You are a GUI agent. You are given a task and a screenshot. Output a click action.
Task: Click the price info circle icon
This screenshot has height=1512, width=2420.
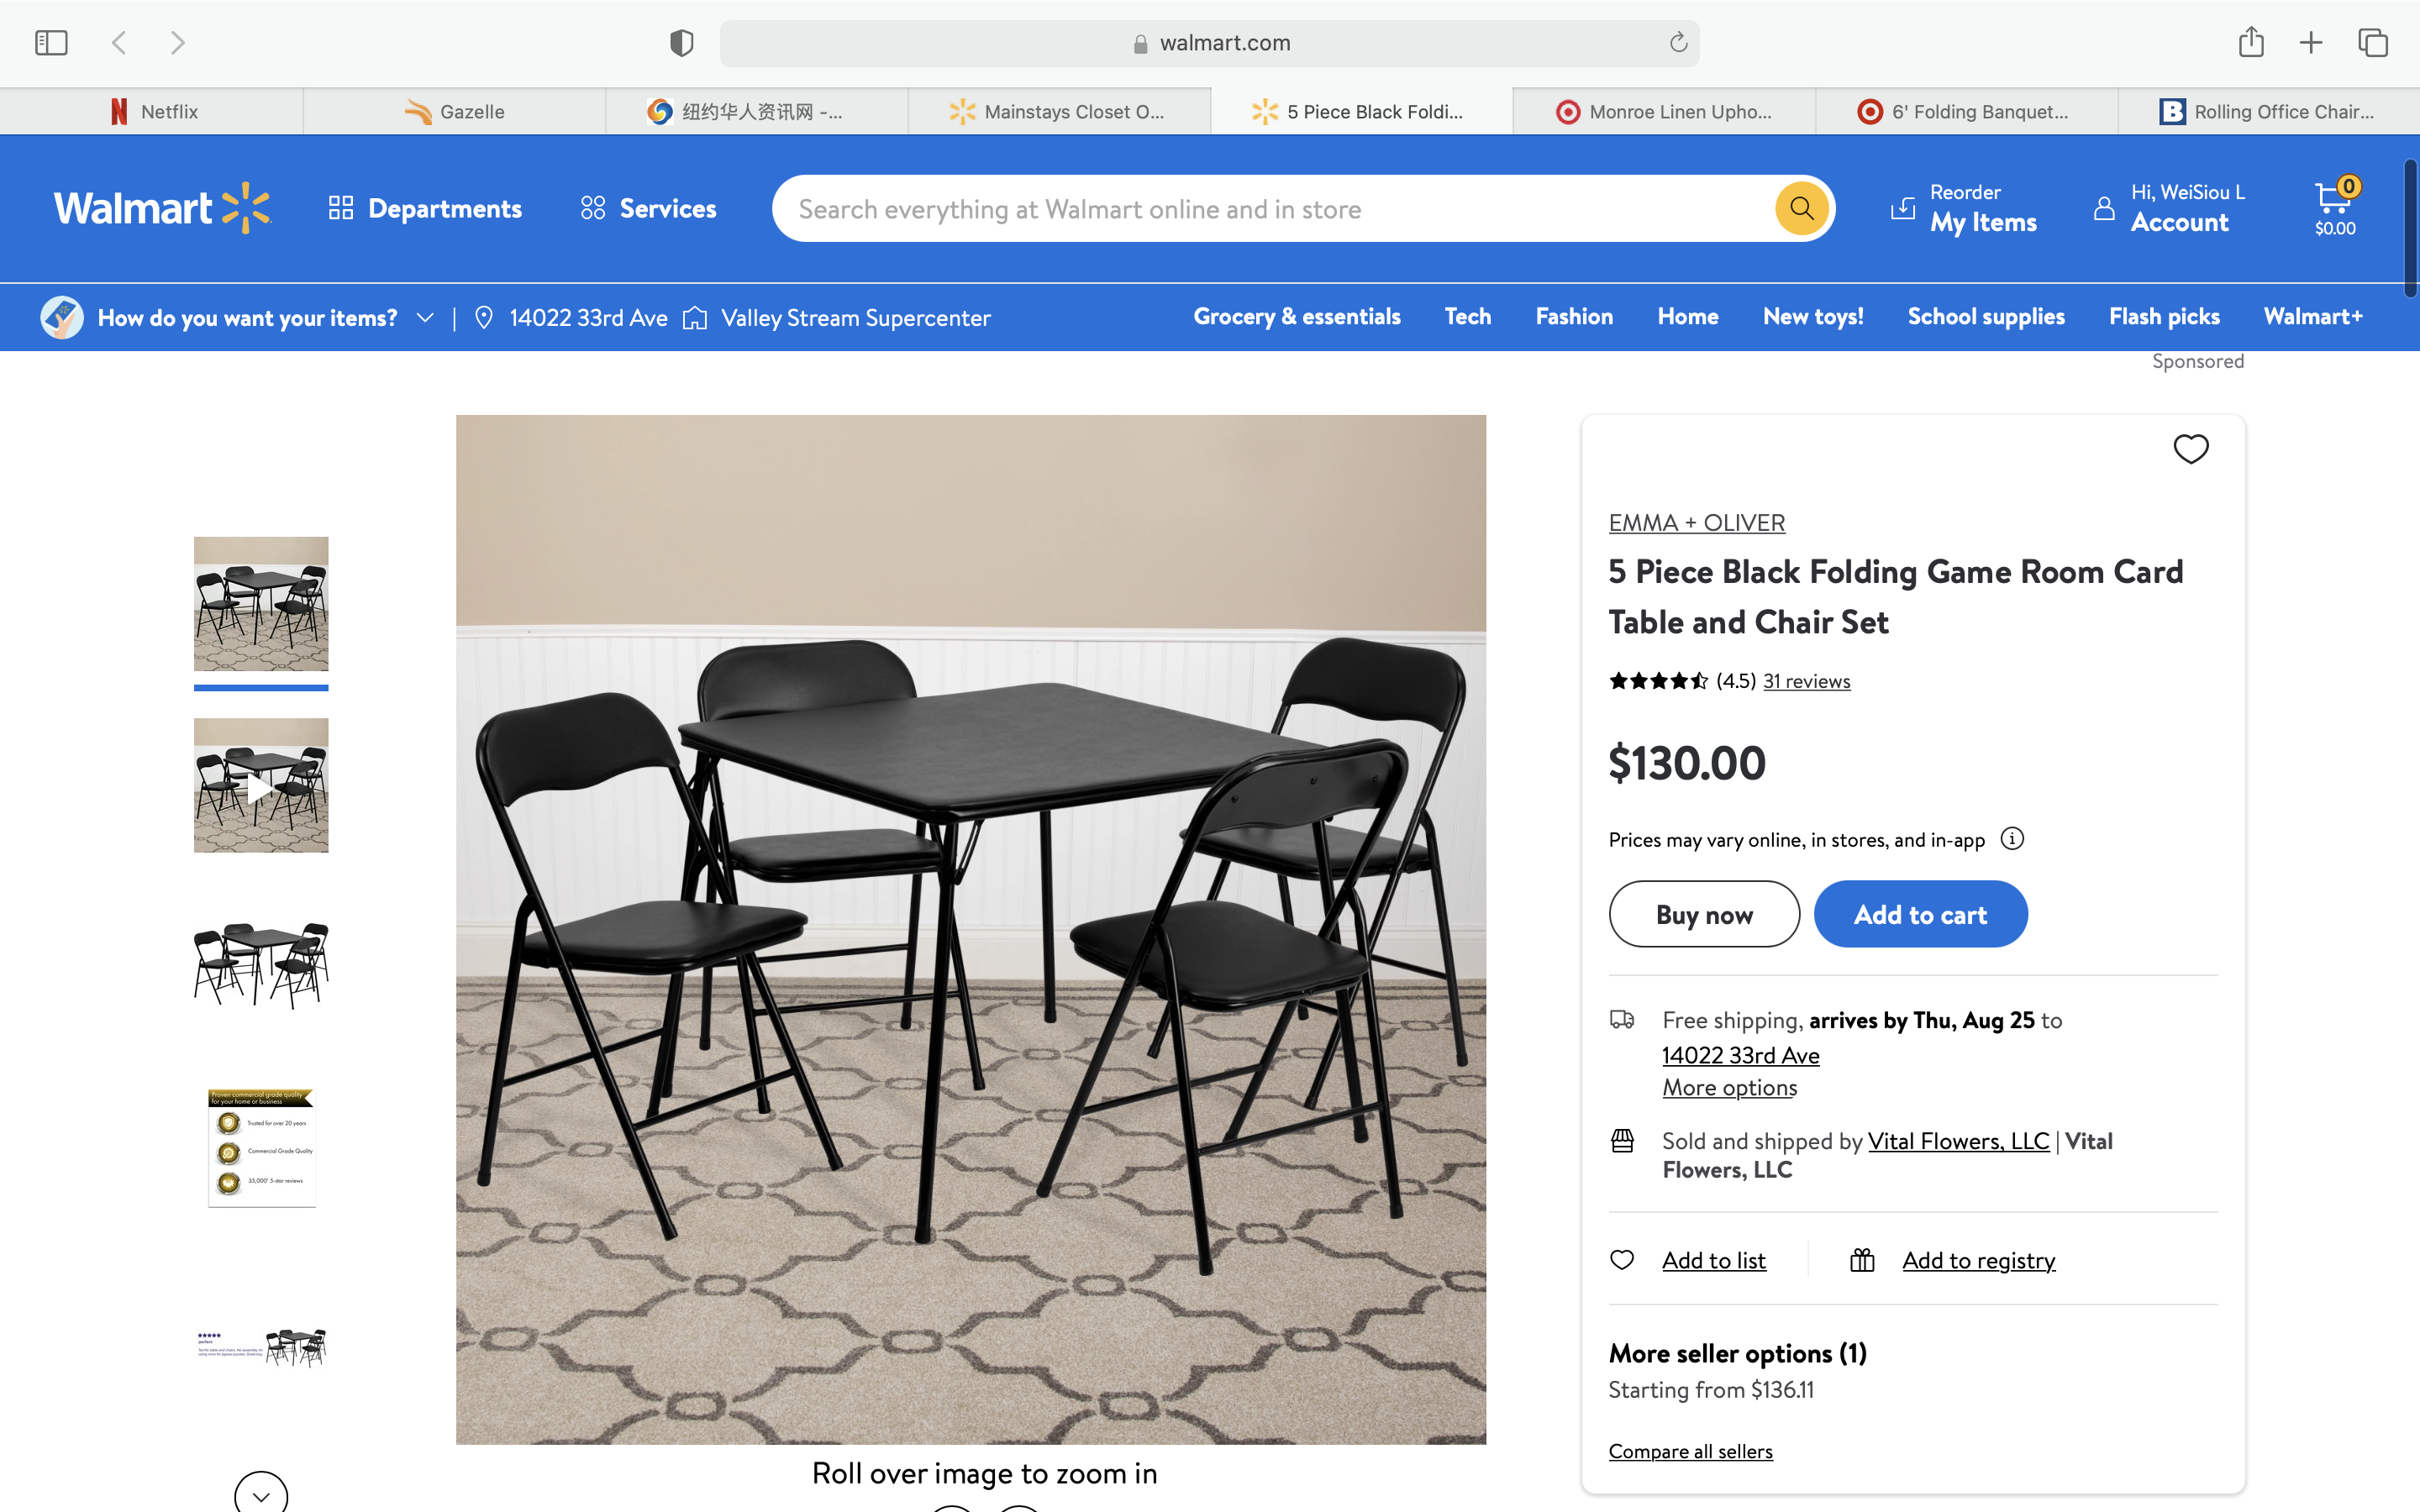click(x=2012, y=839)
